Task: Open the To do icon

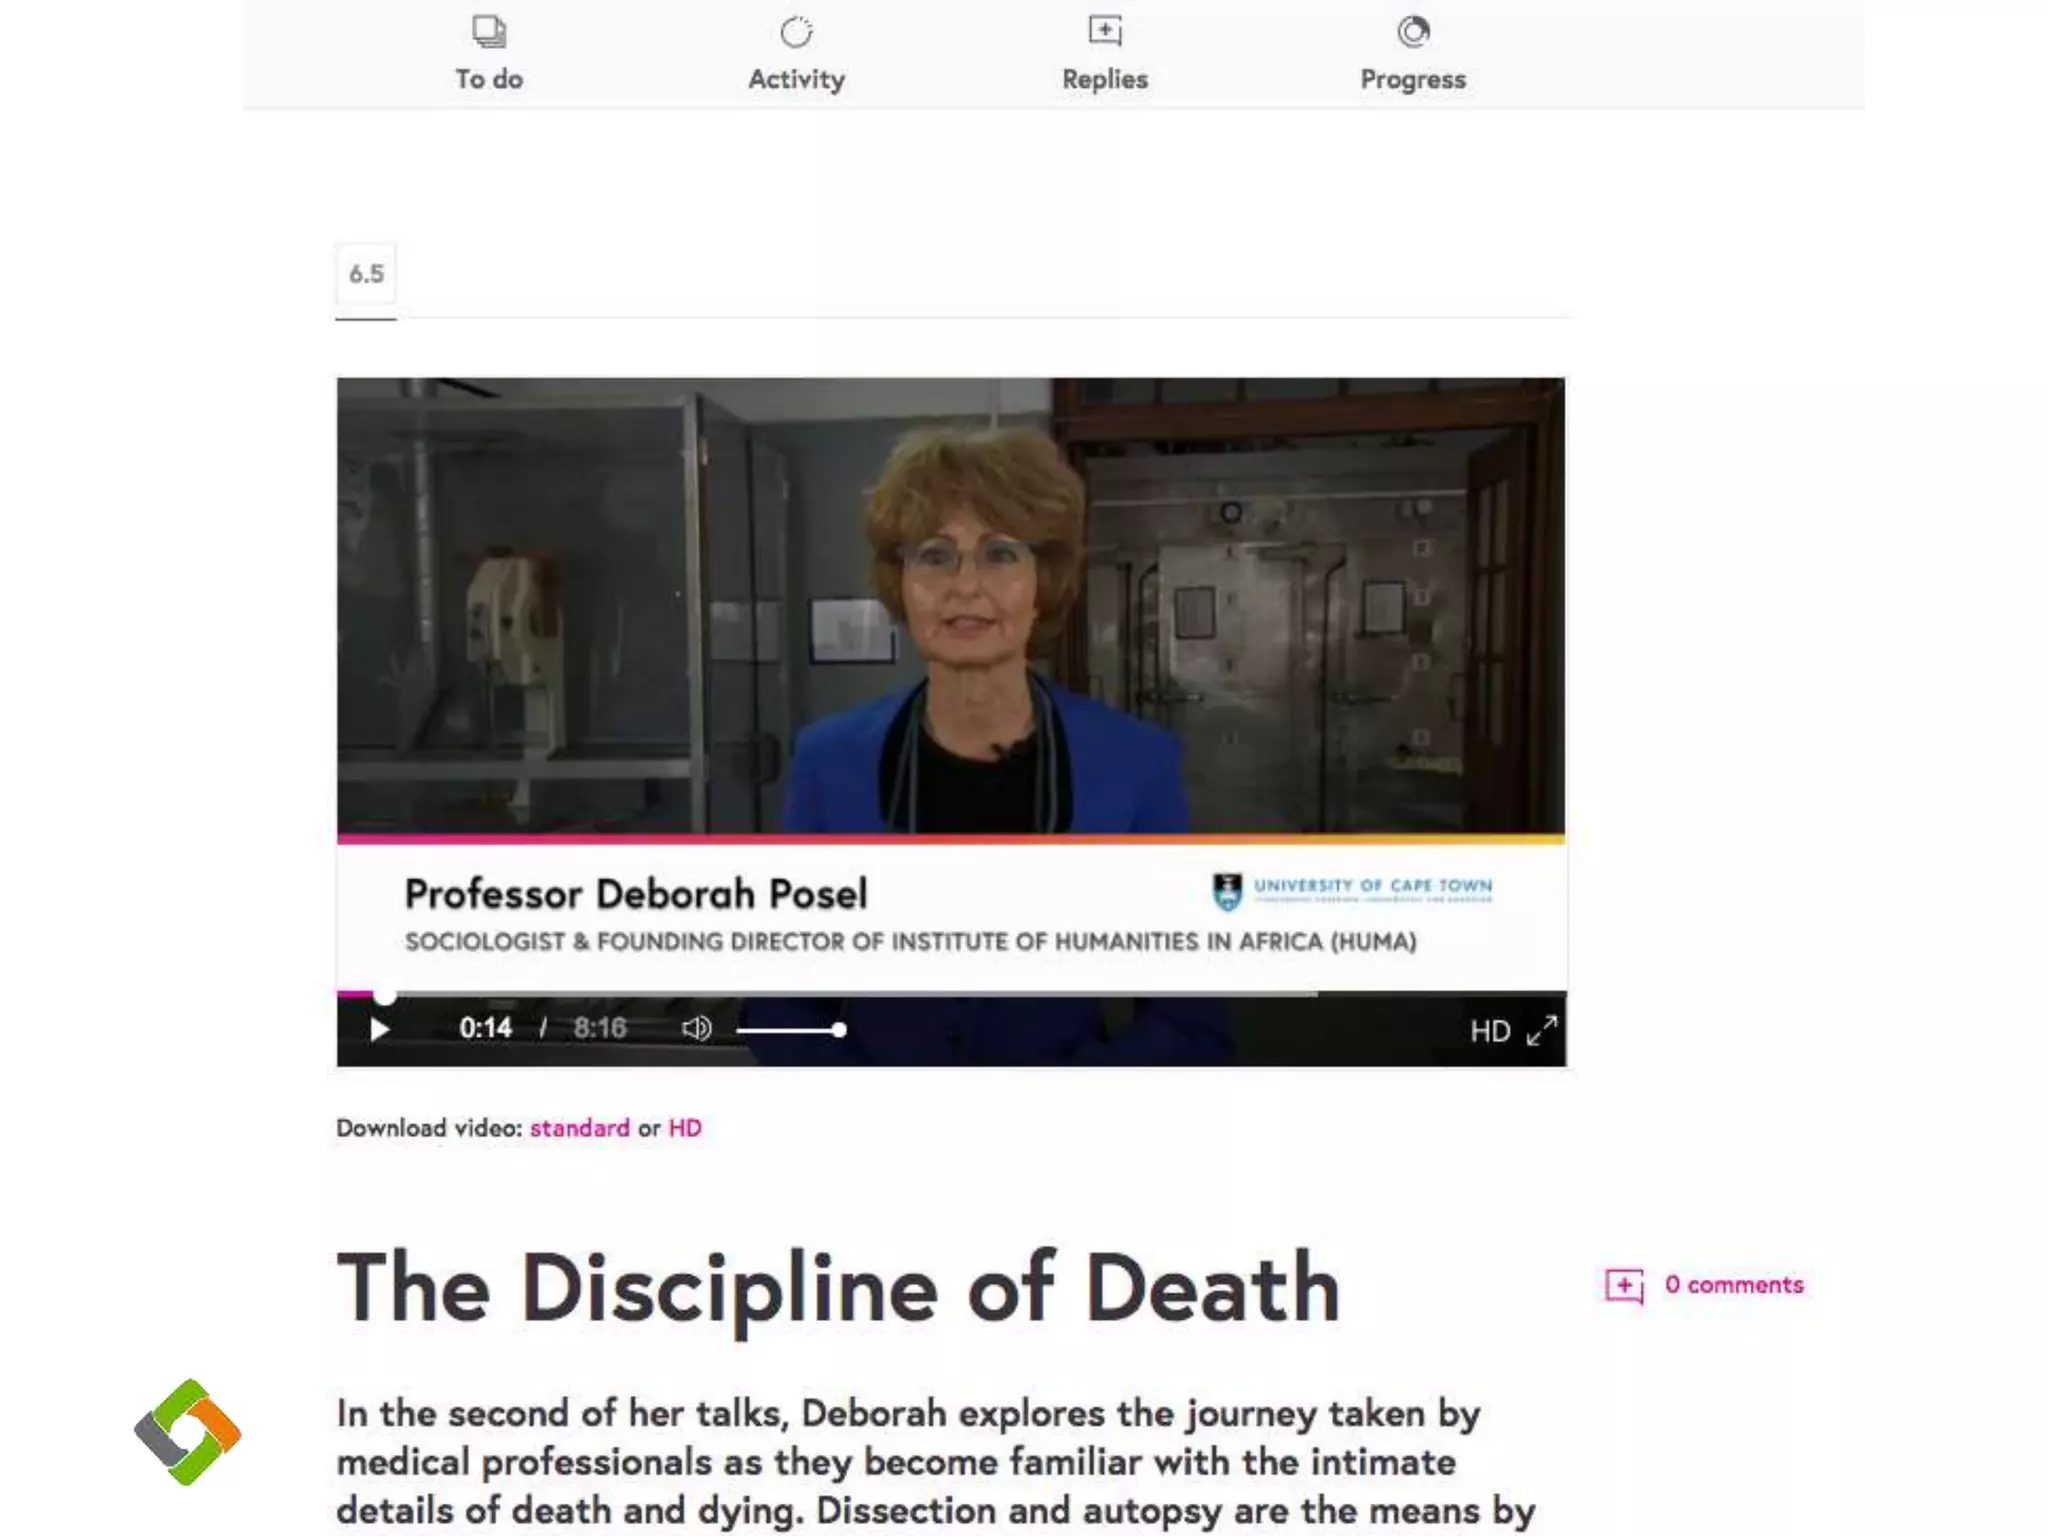Action: (489, 31)
